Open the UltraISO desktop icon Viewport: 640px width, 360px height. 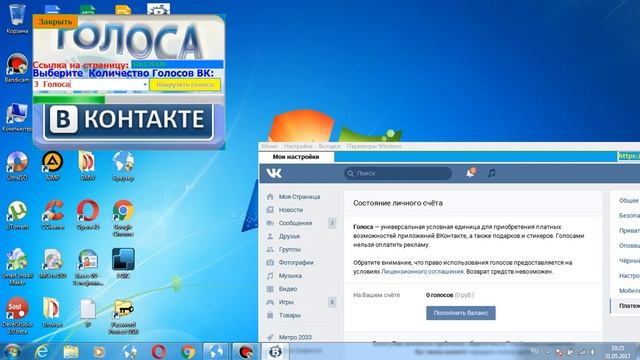point(17,166)
